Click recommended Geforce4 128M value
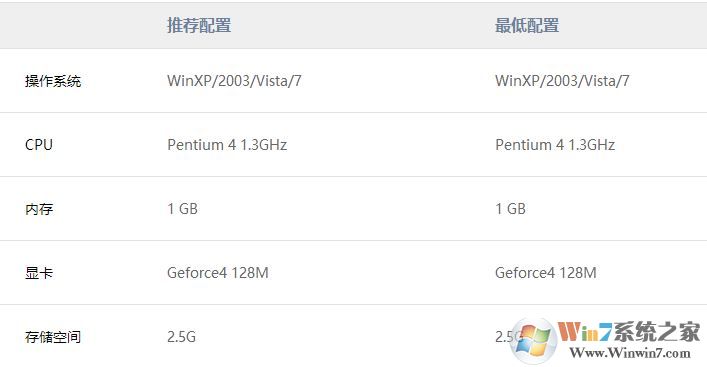 218,273
